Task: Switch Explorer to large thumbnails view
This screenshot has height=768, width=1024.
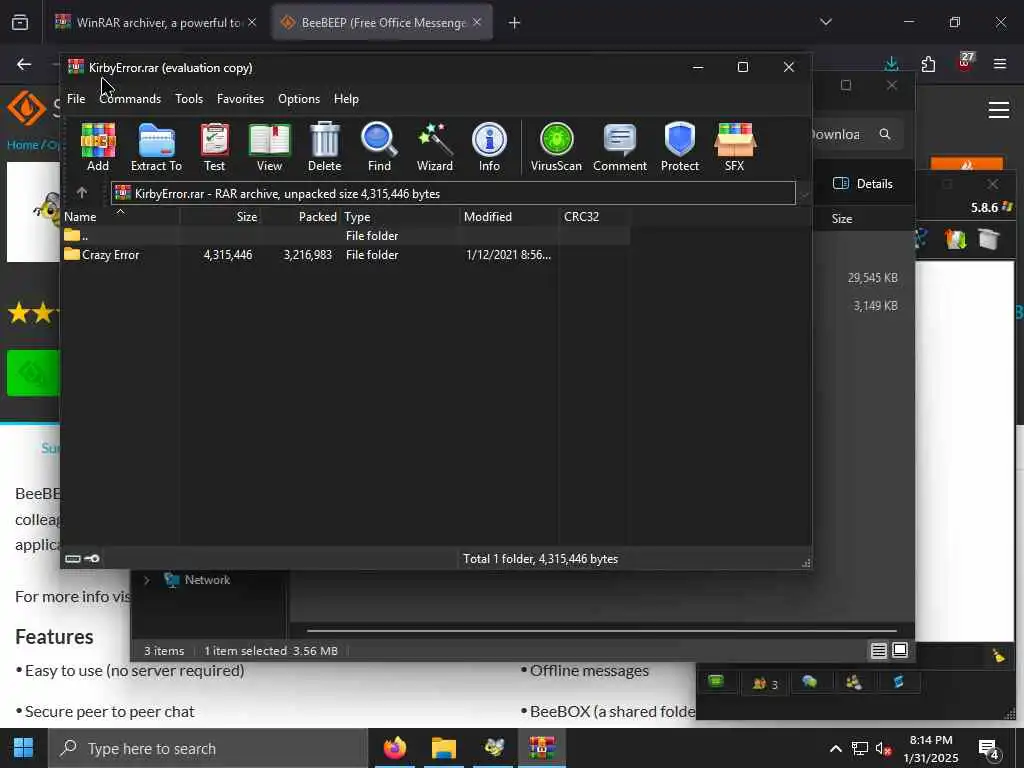Action: pyautogui.click(x=900, y=650)
